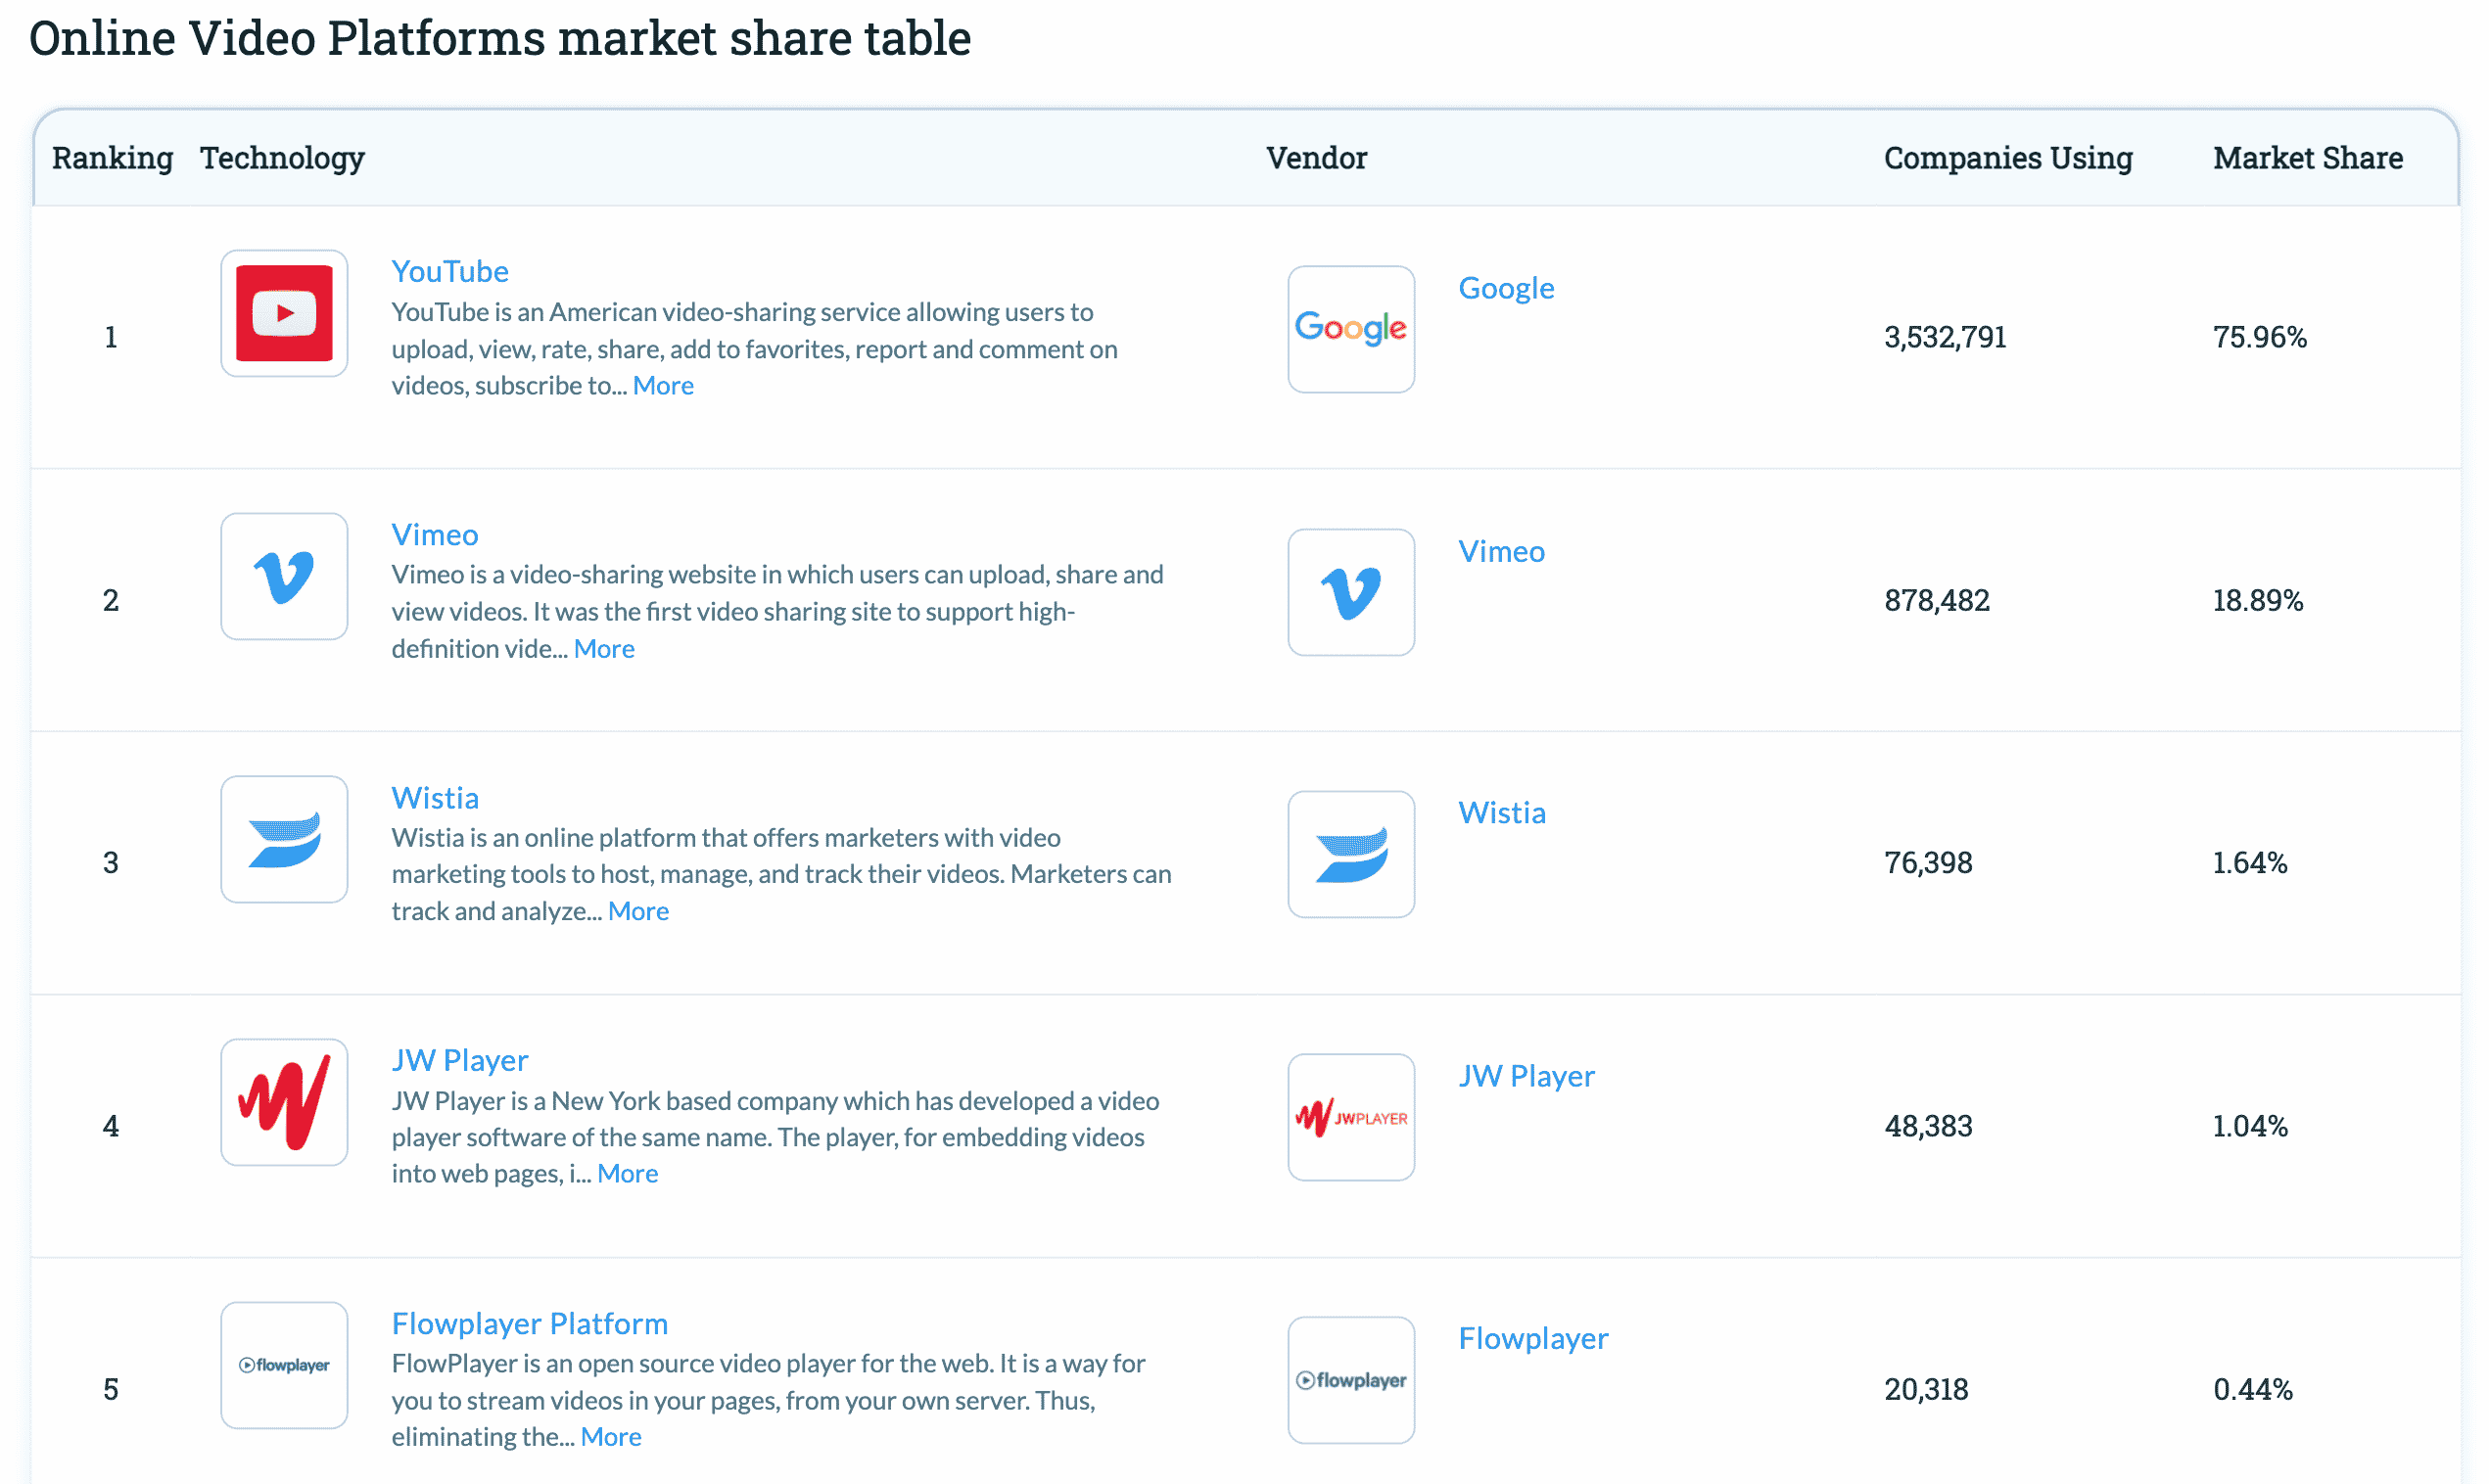This screenshot has width=2489, height=1484.
Task: Click the JW Player technology logo
Action: 284,1102
